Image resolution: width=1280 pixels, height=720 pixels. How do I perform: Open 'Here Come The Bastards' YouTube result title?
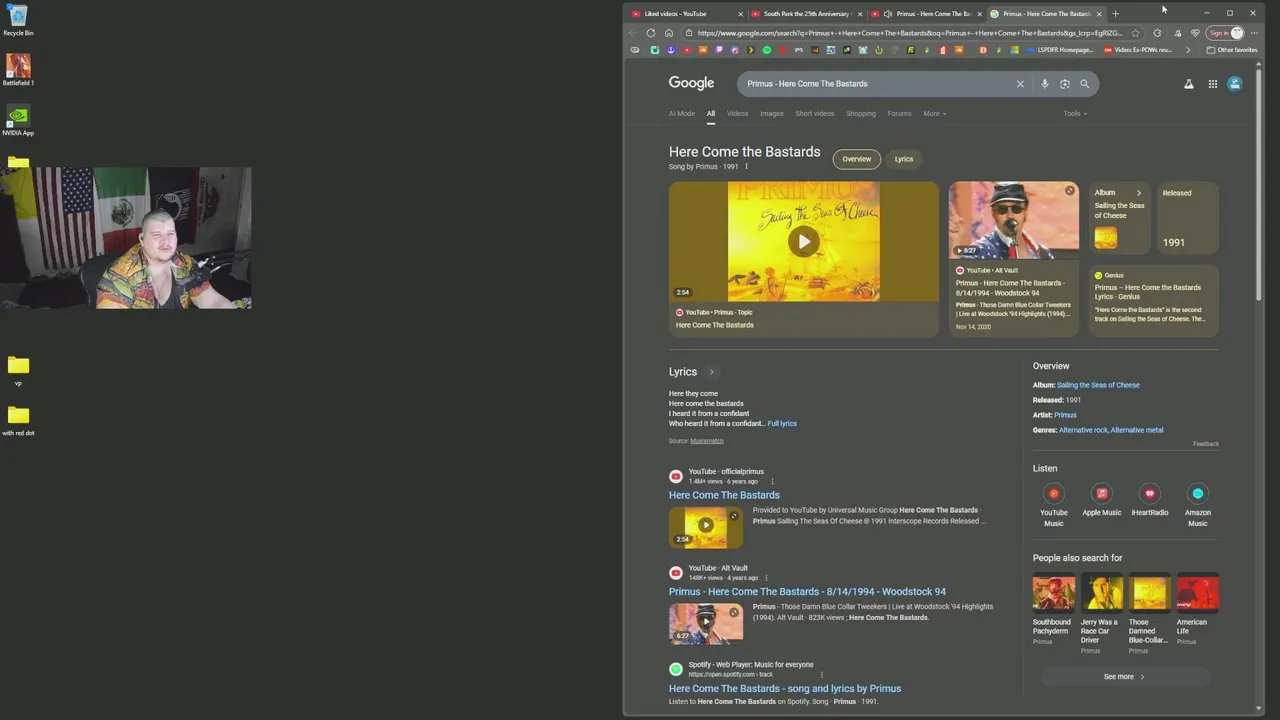pyautogui.click(x=724, y=495)
